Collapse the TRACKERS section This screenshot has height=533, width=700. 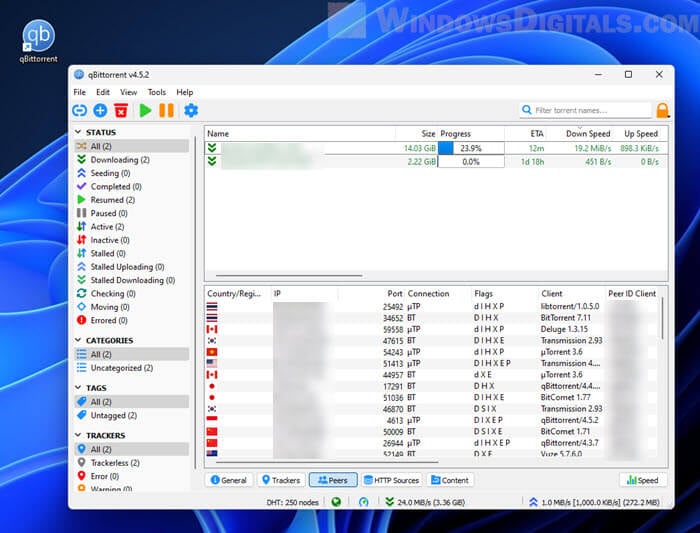[x=78, y=435]
